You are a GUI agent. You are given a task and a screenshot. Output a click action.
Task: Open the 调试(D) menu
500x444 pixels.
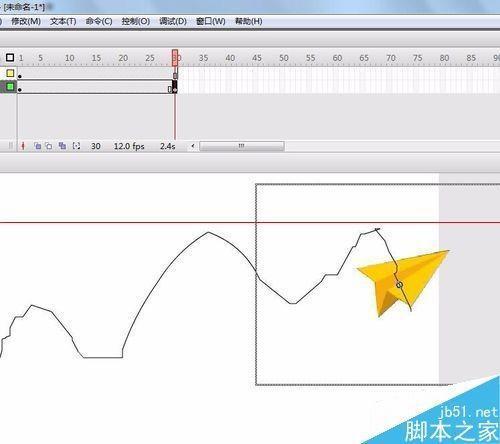point(173,21)
